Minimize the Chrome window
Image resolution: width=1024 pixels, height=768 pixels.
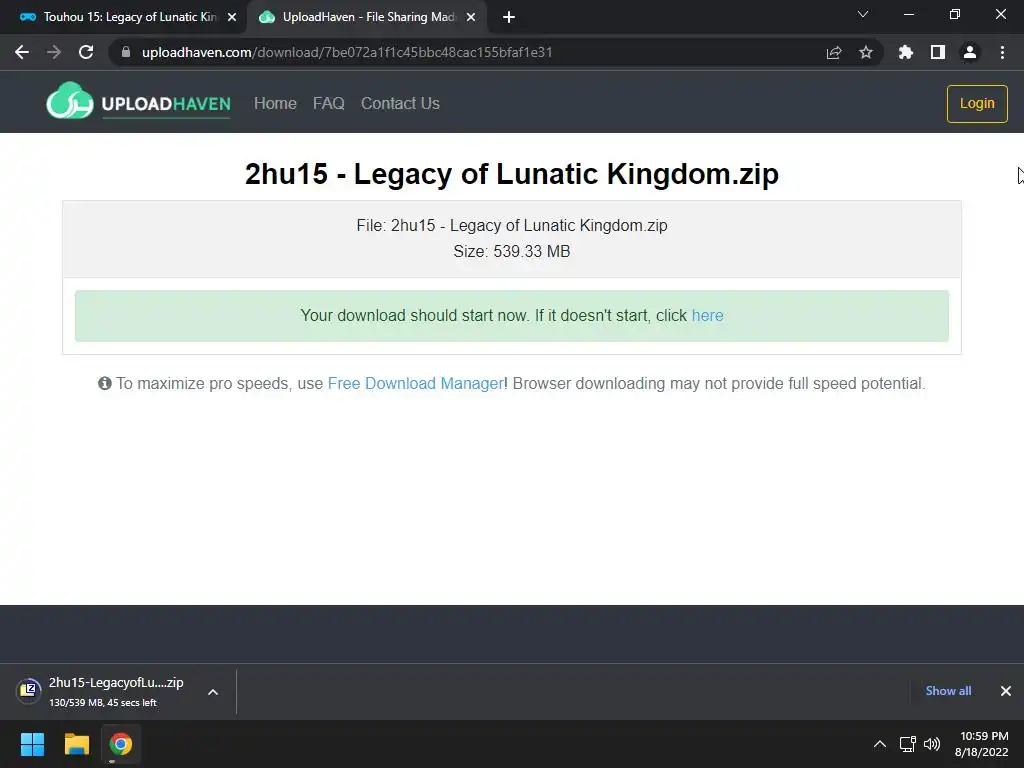click(909, 14)
